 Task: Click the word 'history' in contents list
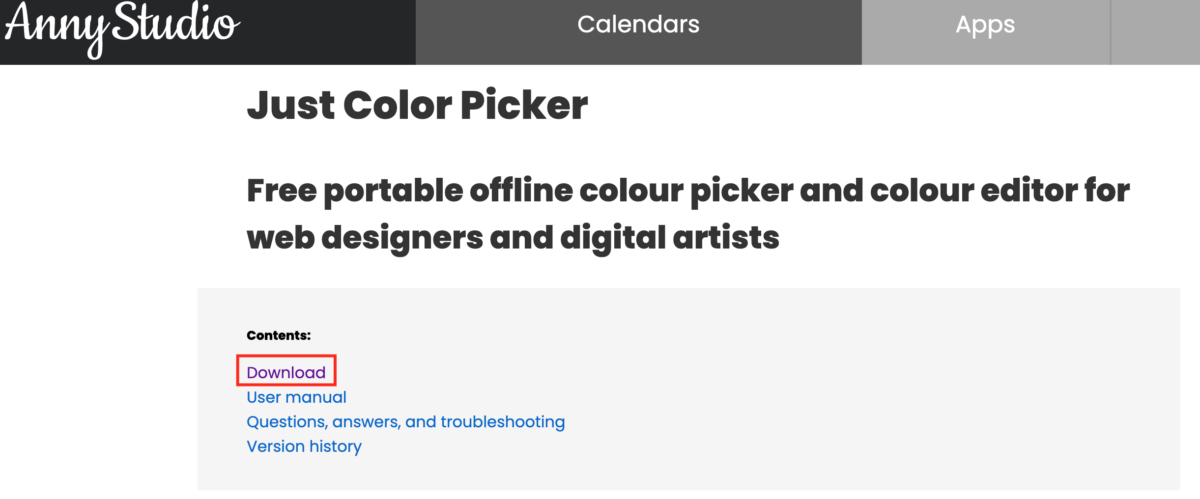333,446
